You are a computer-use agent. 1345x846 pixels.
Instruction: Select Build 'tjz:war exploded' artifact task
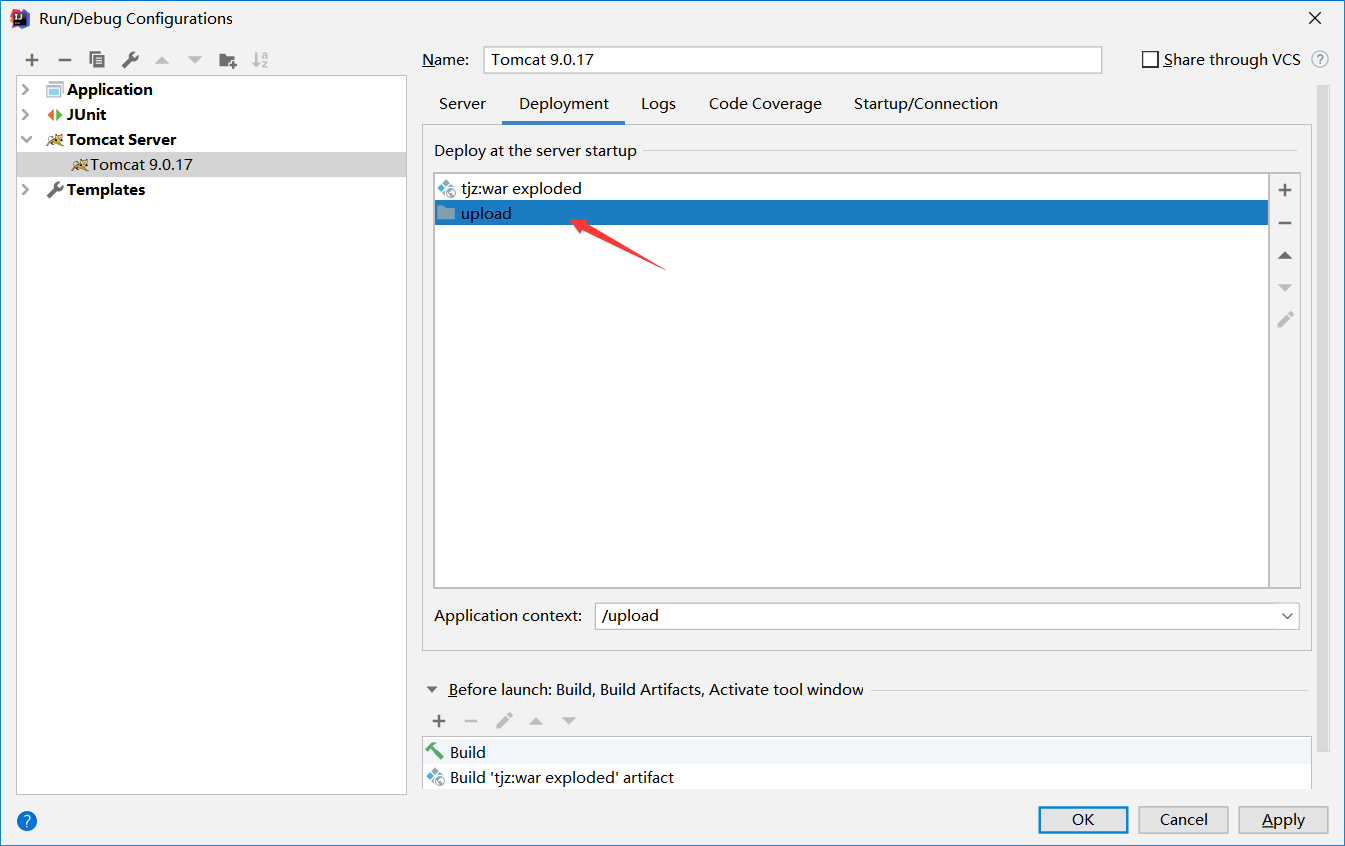point(866,777)
